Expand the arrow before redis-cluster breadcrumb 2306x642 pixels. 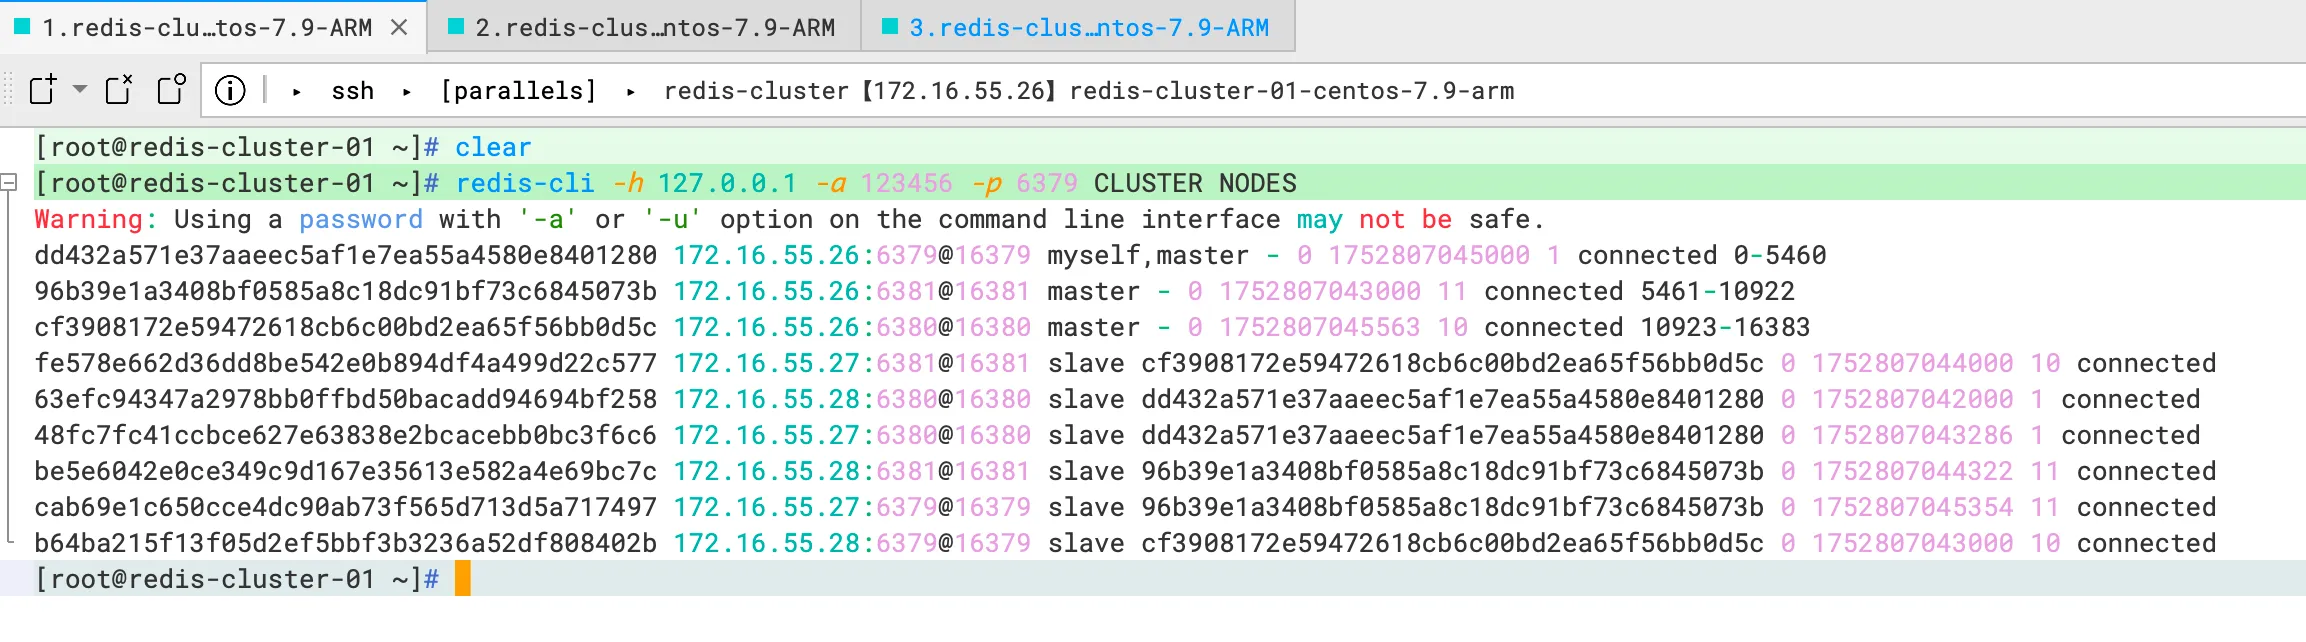631,91
